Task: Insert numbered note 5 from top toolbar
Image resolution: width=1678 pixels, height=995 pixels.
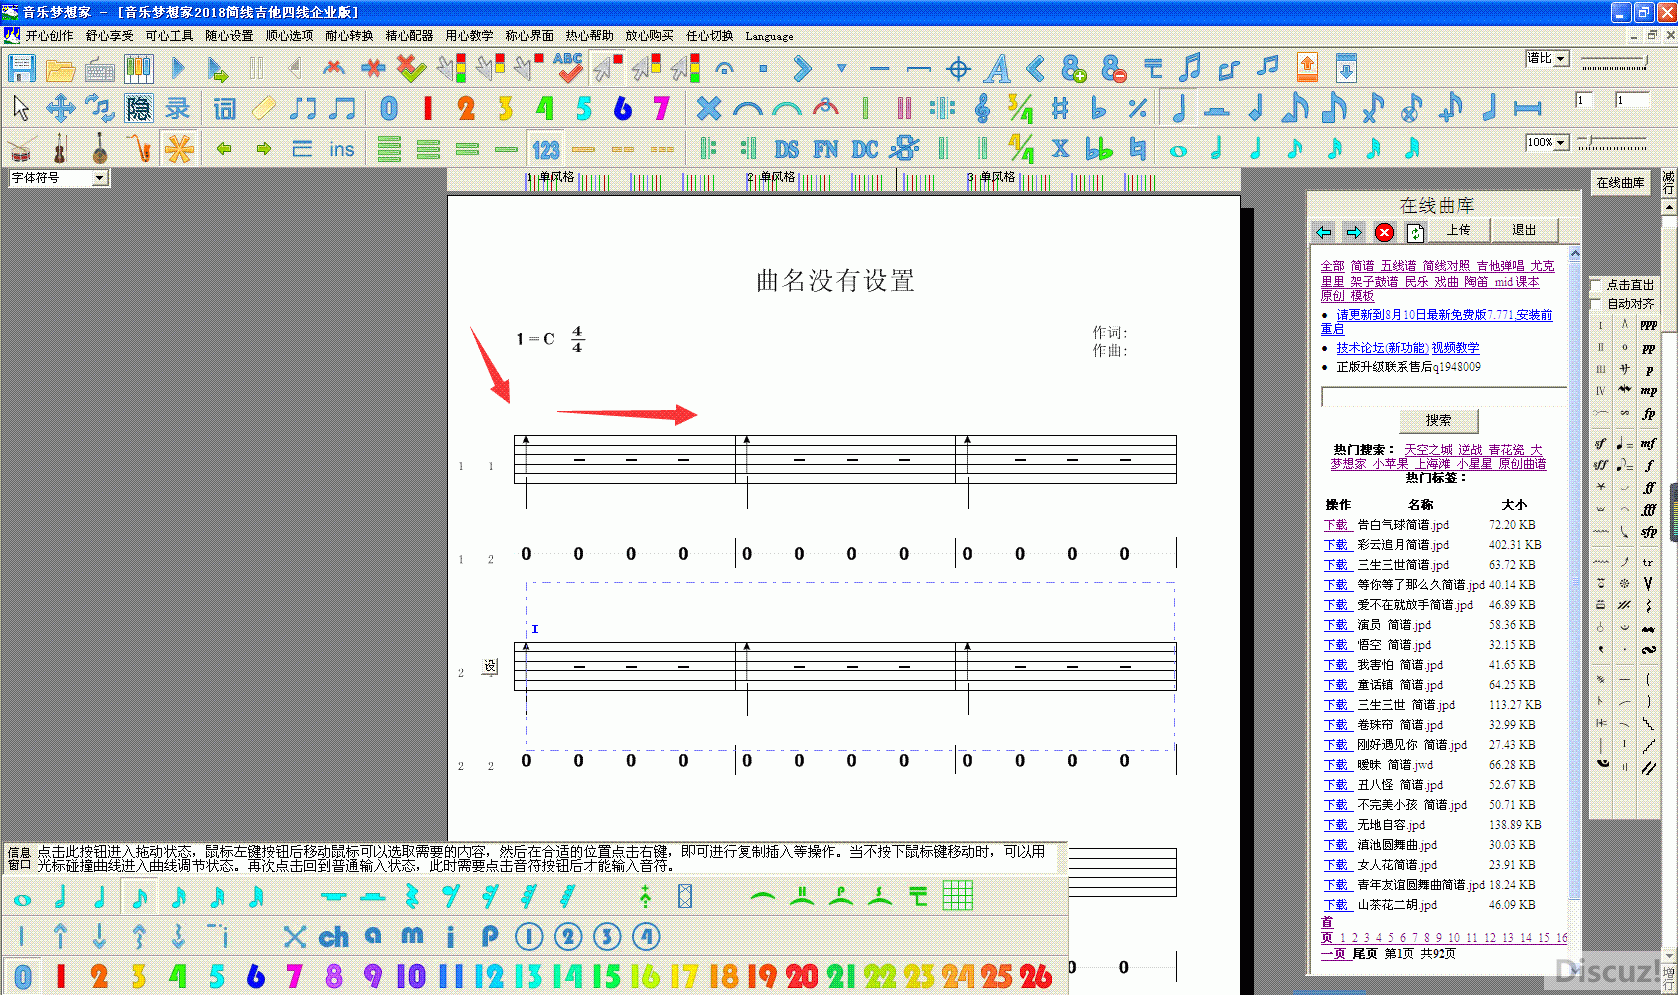Action: [583, 107]
